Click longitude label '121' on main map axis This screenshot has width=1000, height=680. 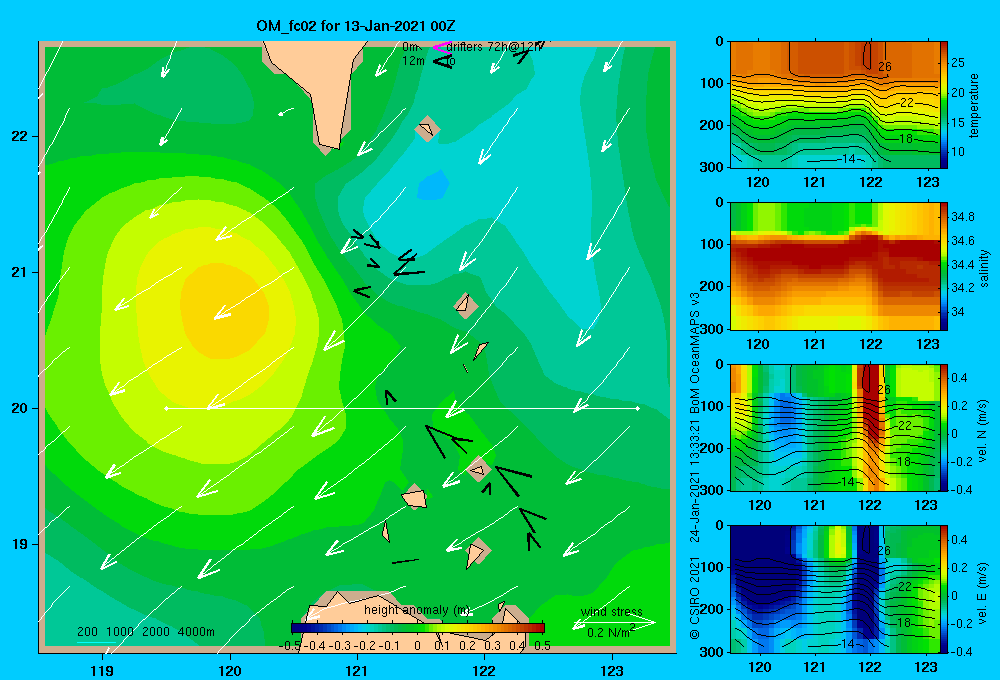click(x=357, y=670)
